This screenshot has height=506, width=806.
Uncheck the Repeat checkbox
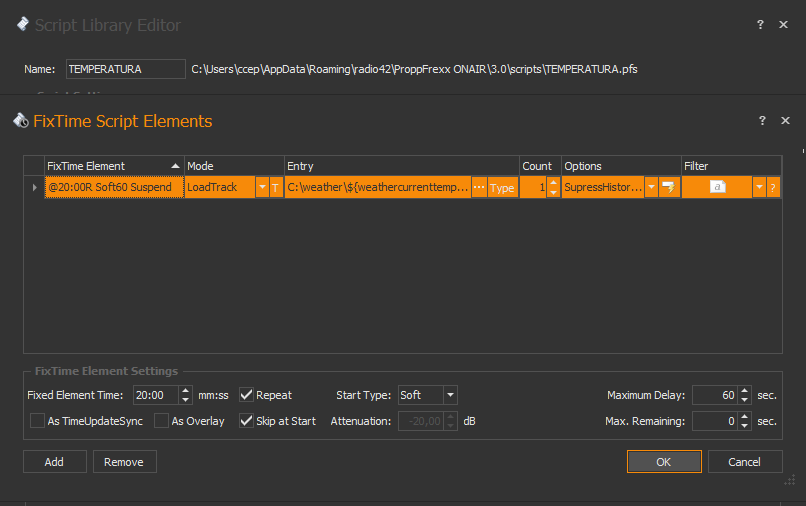[246, 395]
